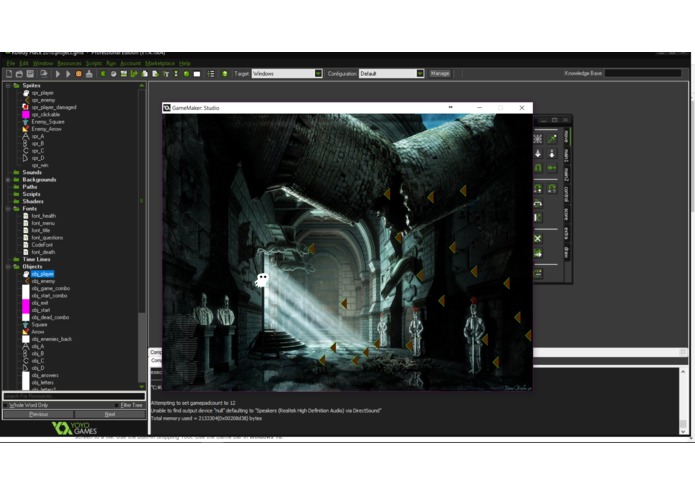695x494 pixels.
Task: Click the green Run game play arrow
Action: [57, 74]
